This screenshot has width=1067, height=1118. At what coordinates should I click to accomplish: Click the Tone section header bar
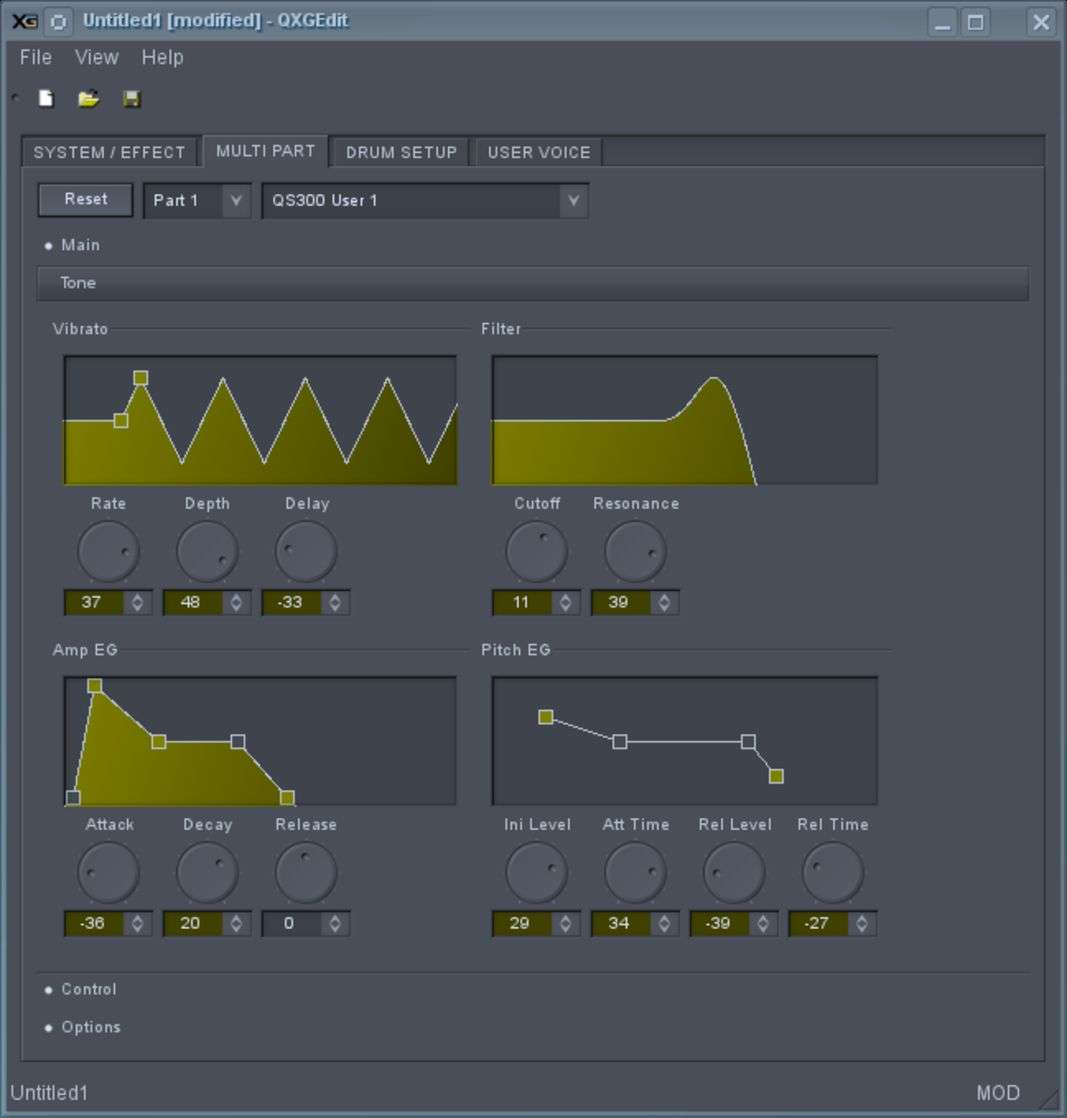pos(532,283)
